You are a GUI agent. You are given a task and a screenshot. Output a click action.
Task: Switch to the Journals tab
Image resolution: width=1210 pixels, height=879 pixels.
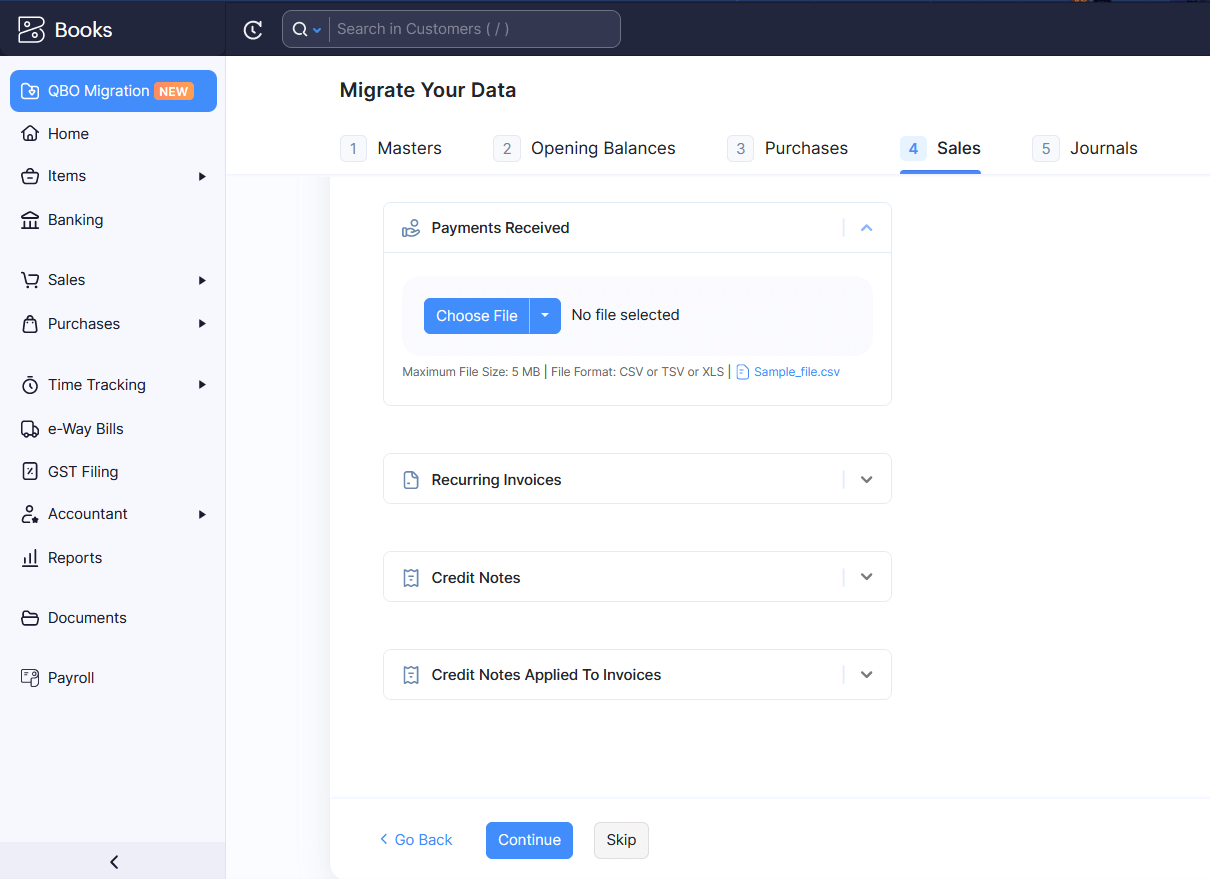click(1104, 148)
